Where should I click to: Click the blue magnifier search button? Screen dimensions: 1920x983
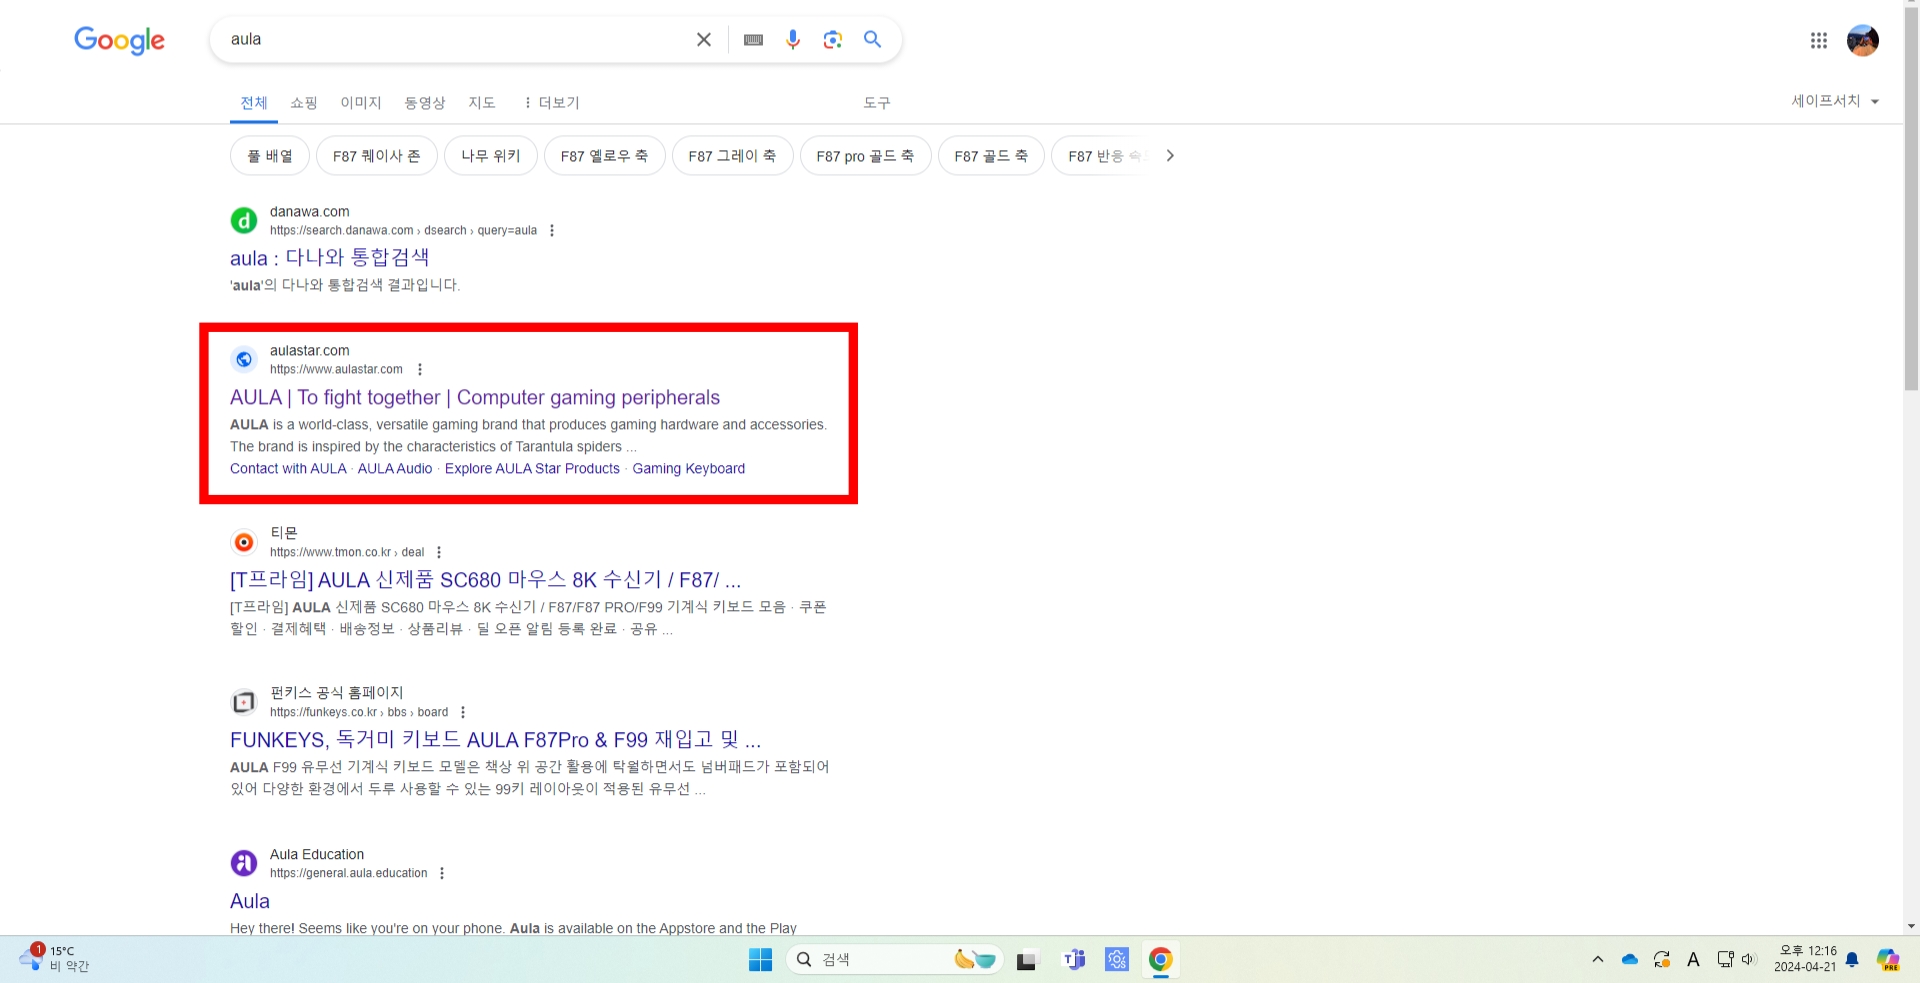(x=873, y=39)
